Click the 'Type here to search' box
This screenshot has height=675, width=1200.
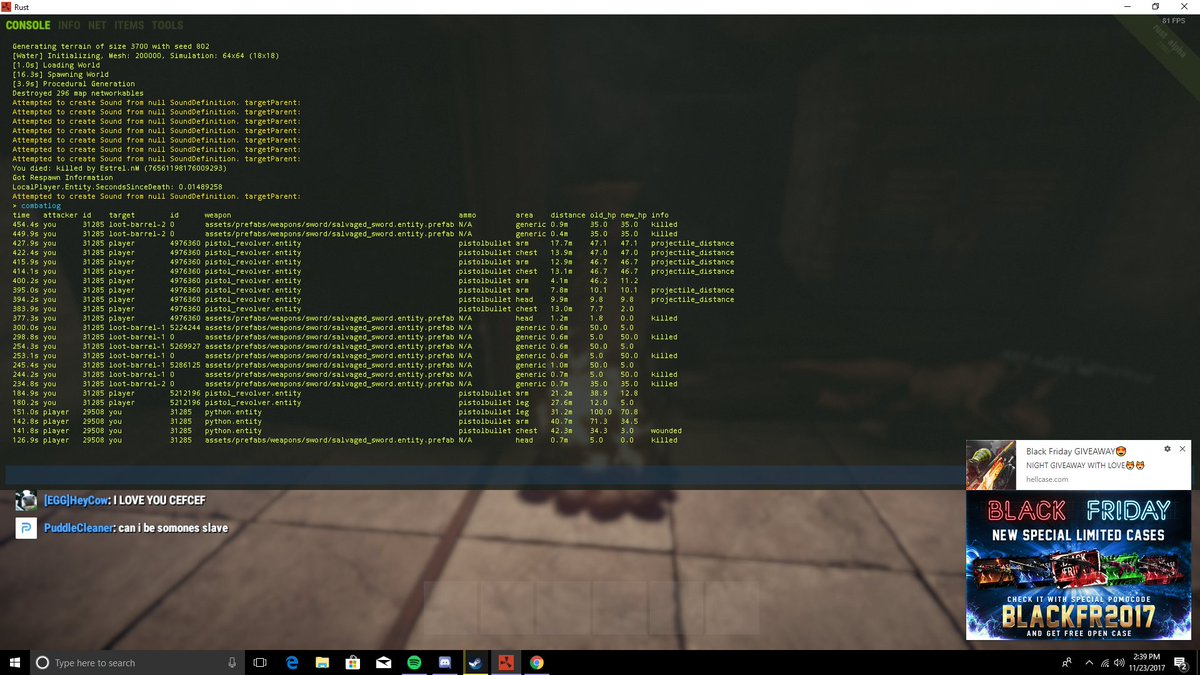click(x=135, y=663)
